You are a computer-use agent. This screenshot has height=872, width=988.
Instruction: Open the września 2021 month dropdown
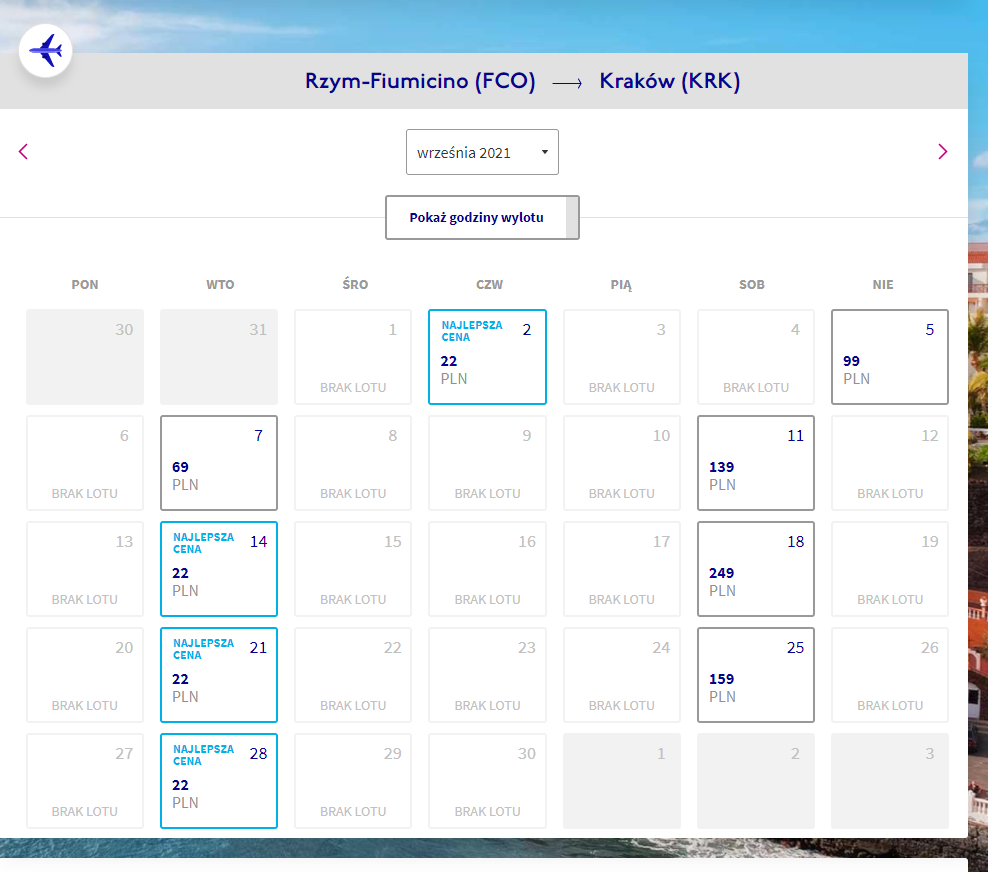[482, 152]
